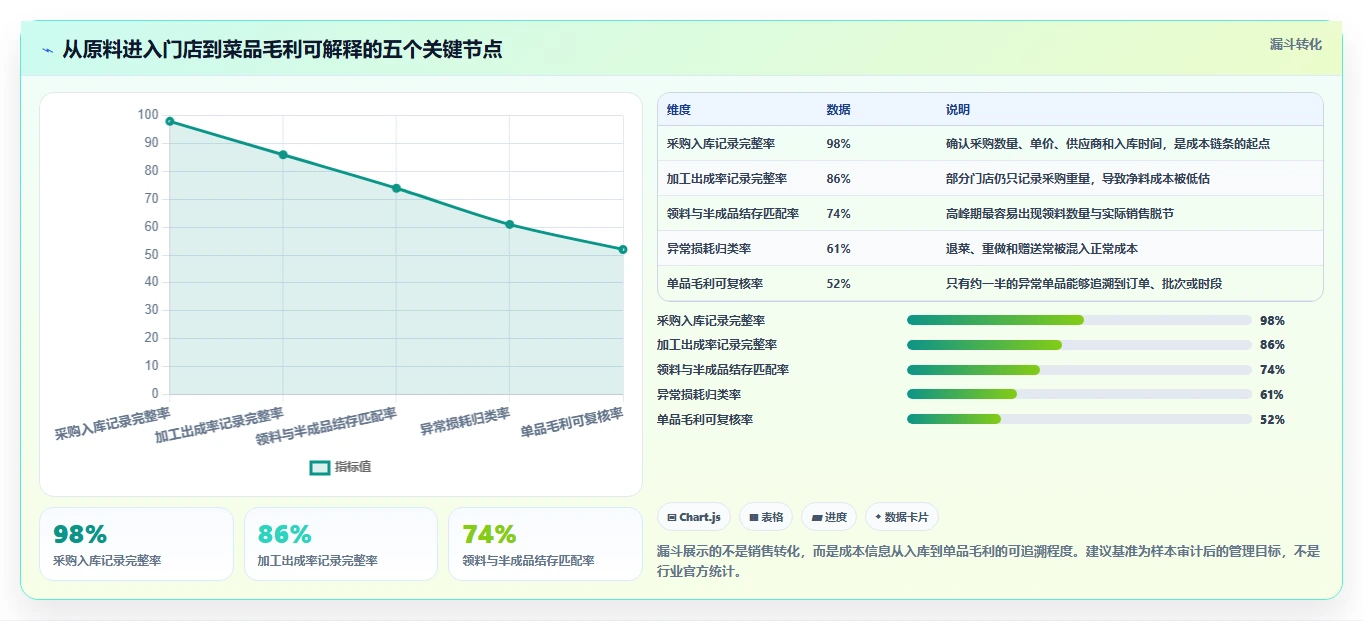Click the description starting 只有约一半的异常单品
The image size is (1363, 621).
point(1084,284)
